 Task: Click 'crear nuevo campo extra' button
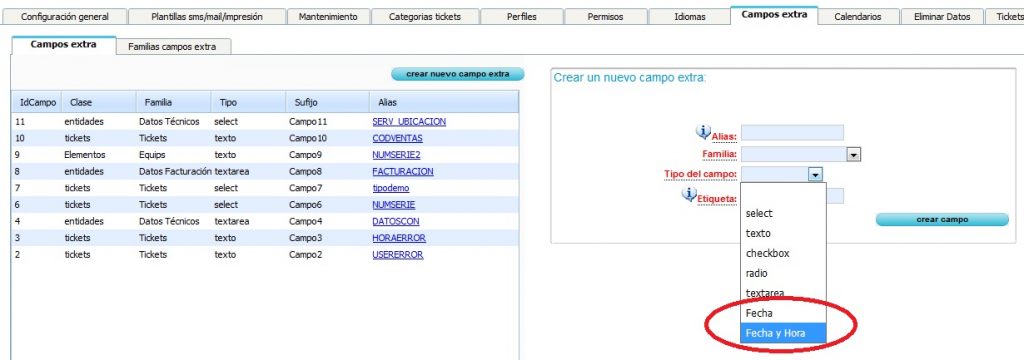coord(457,74)
